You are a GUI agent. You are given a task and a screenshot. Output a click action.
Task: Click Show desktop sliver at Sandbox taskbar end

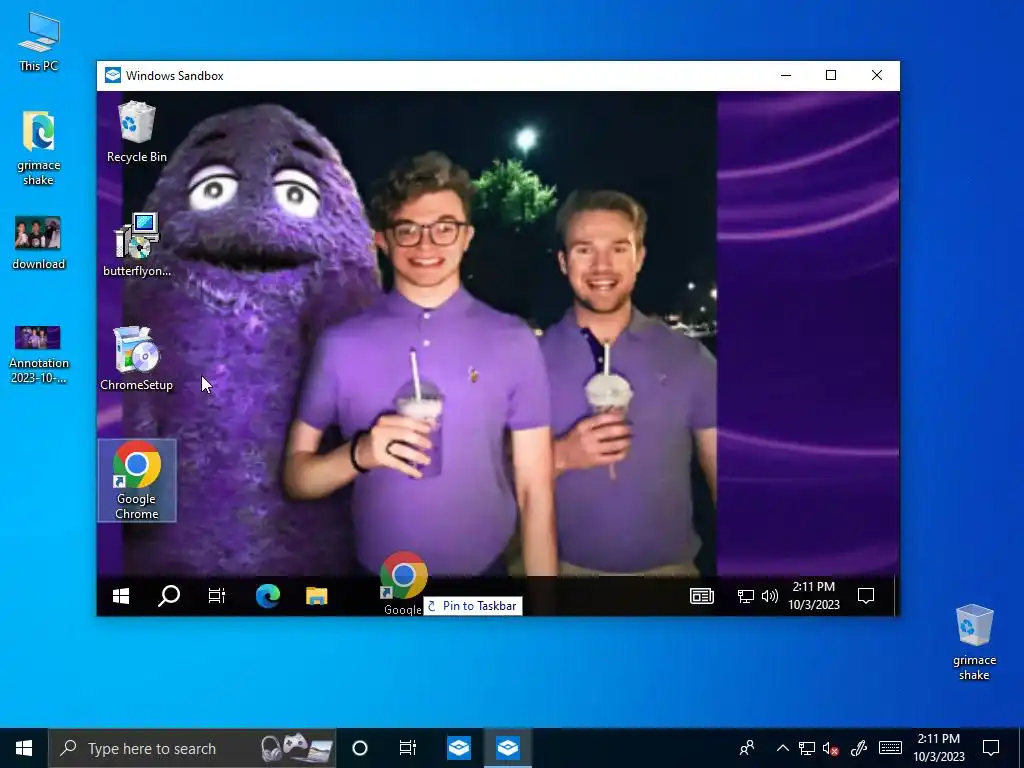point(897,596)
